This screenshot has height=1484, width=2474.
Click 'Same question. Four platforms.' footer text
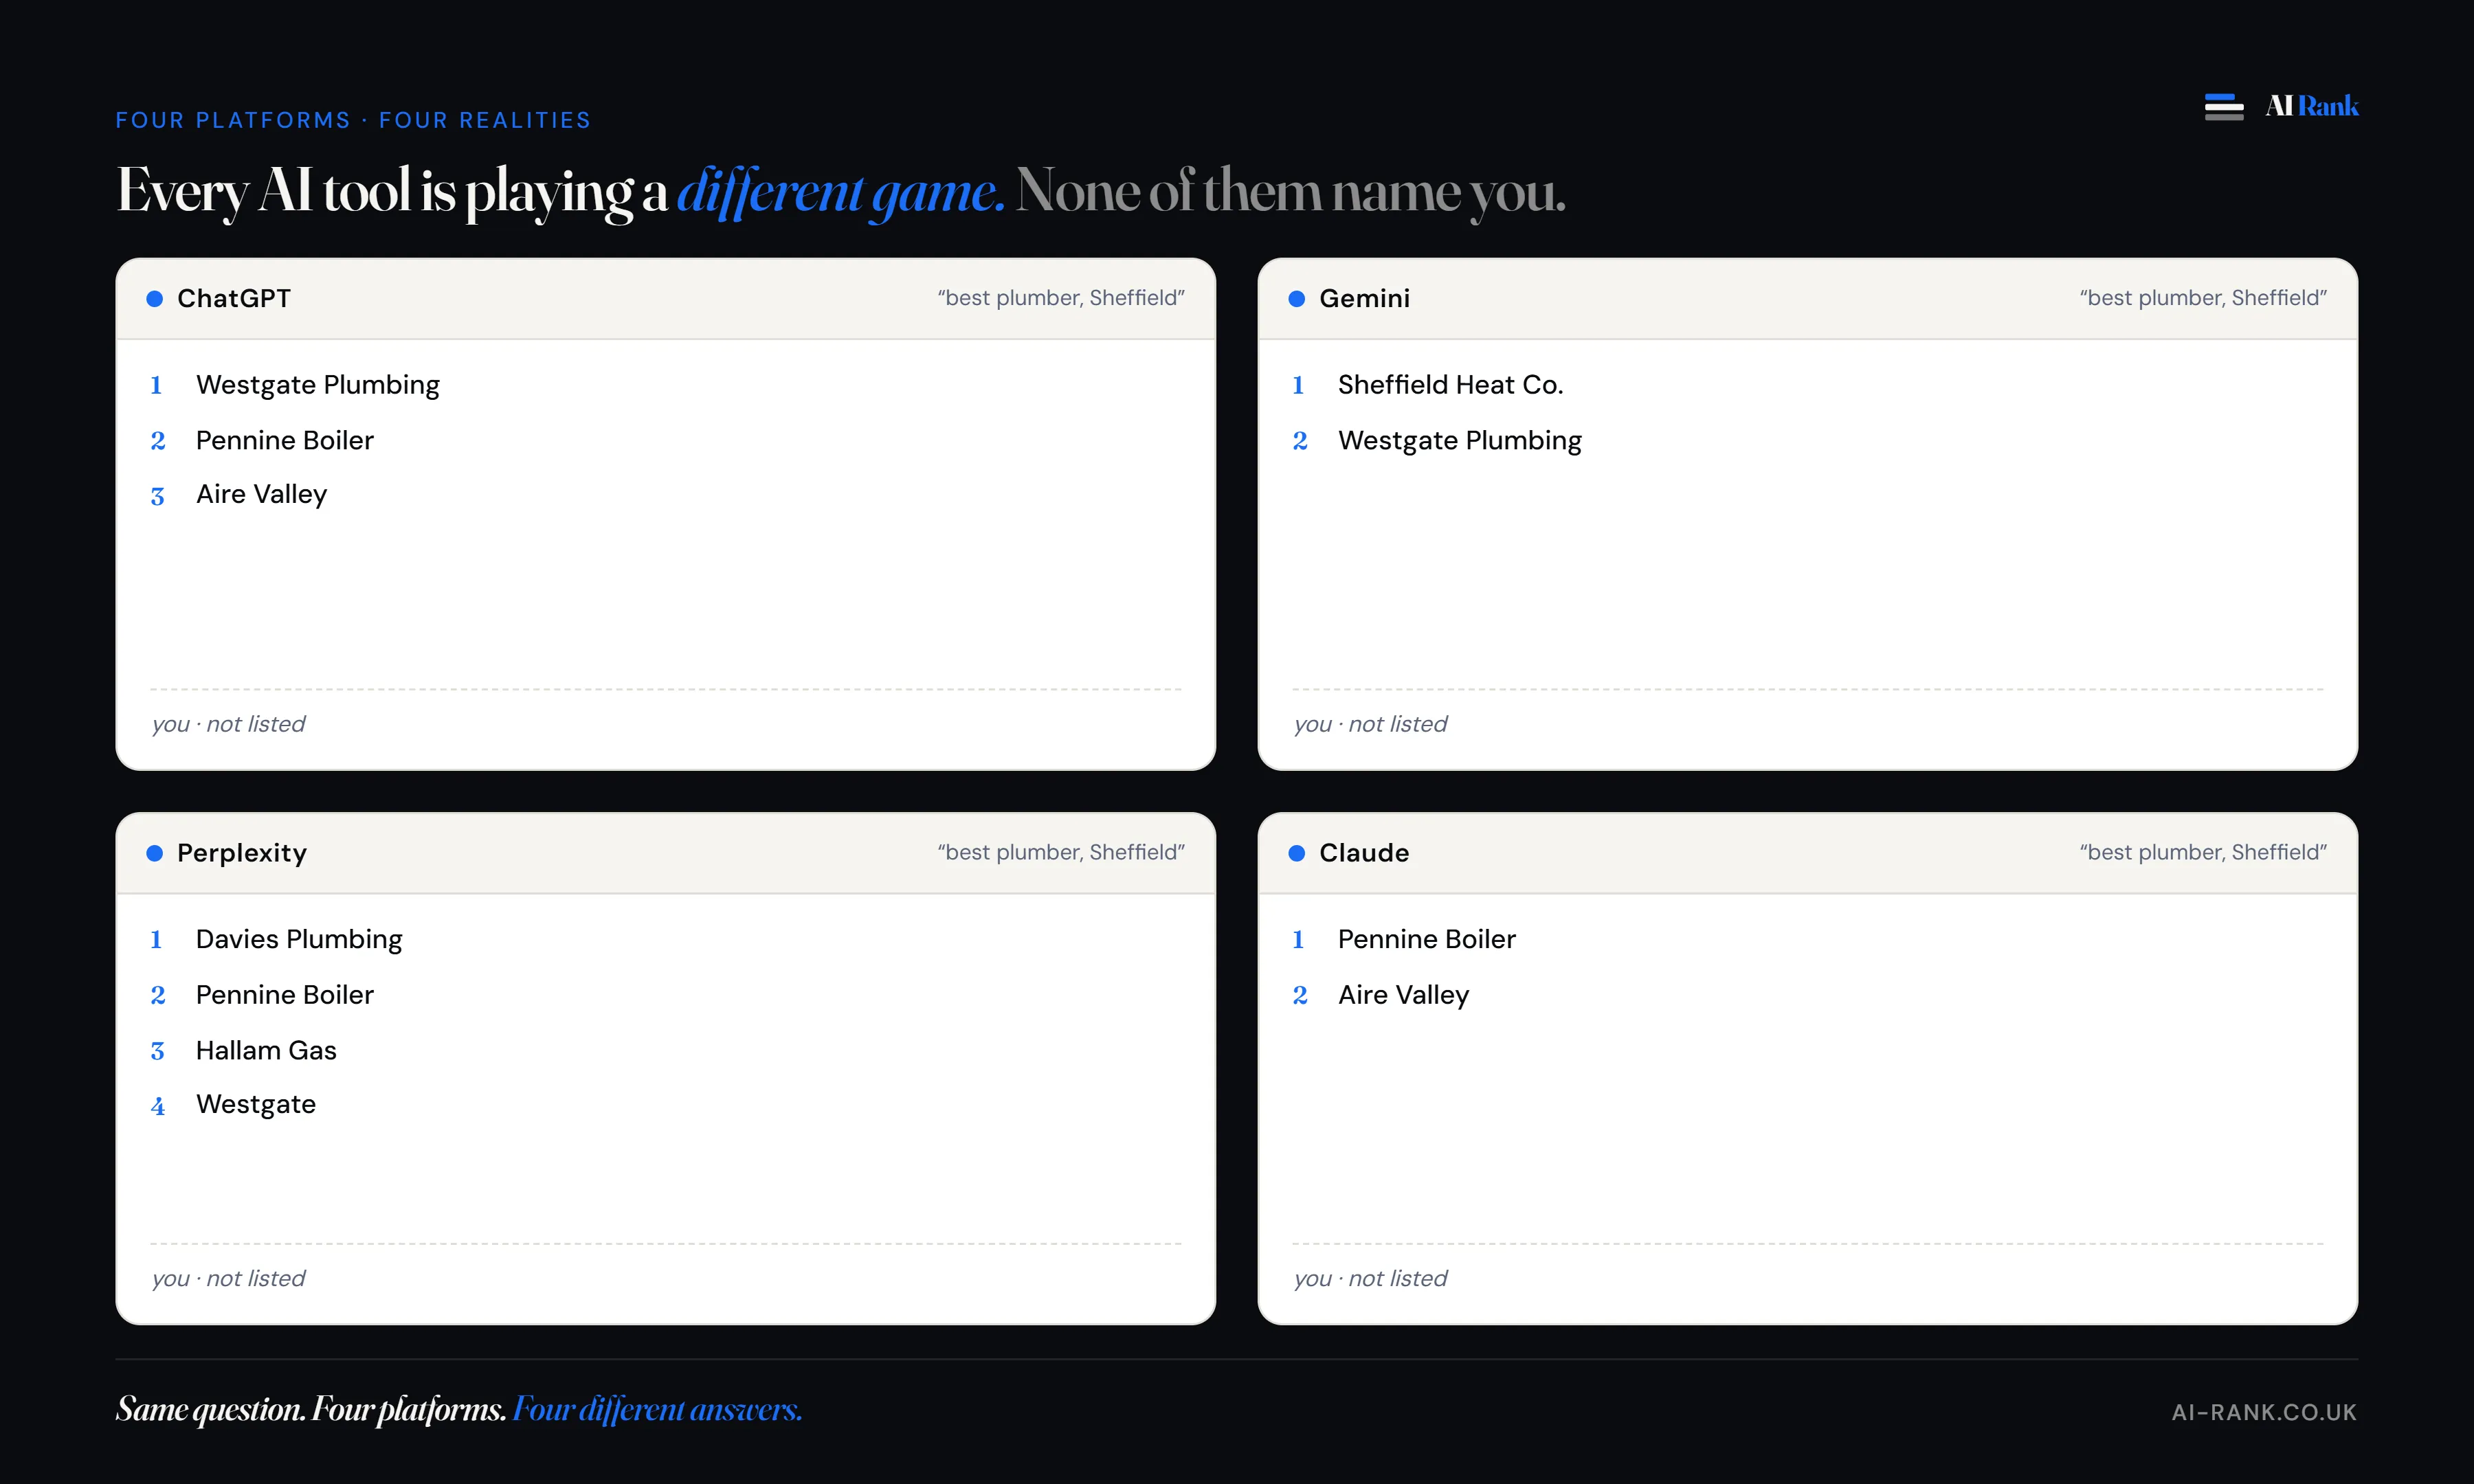tap(311, 1409)
